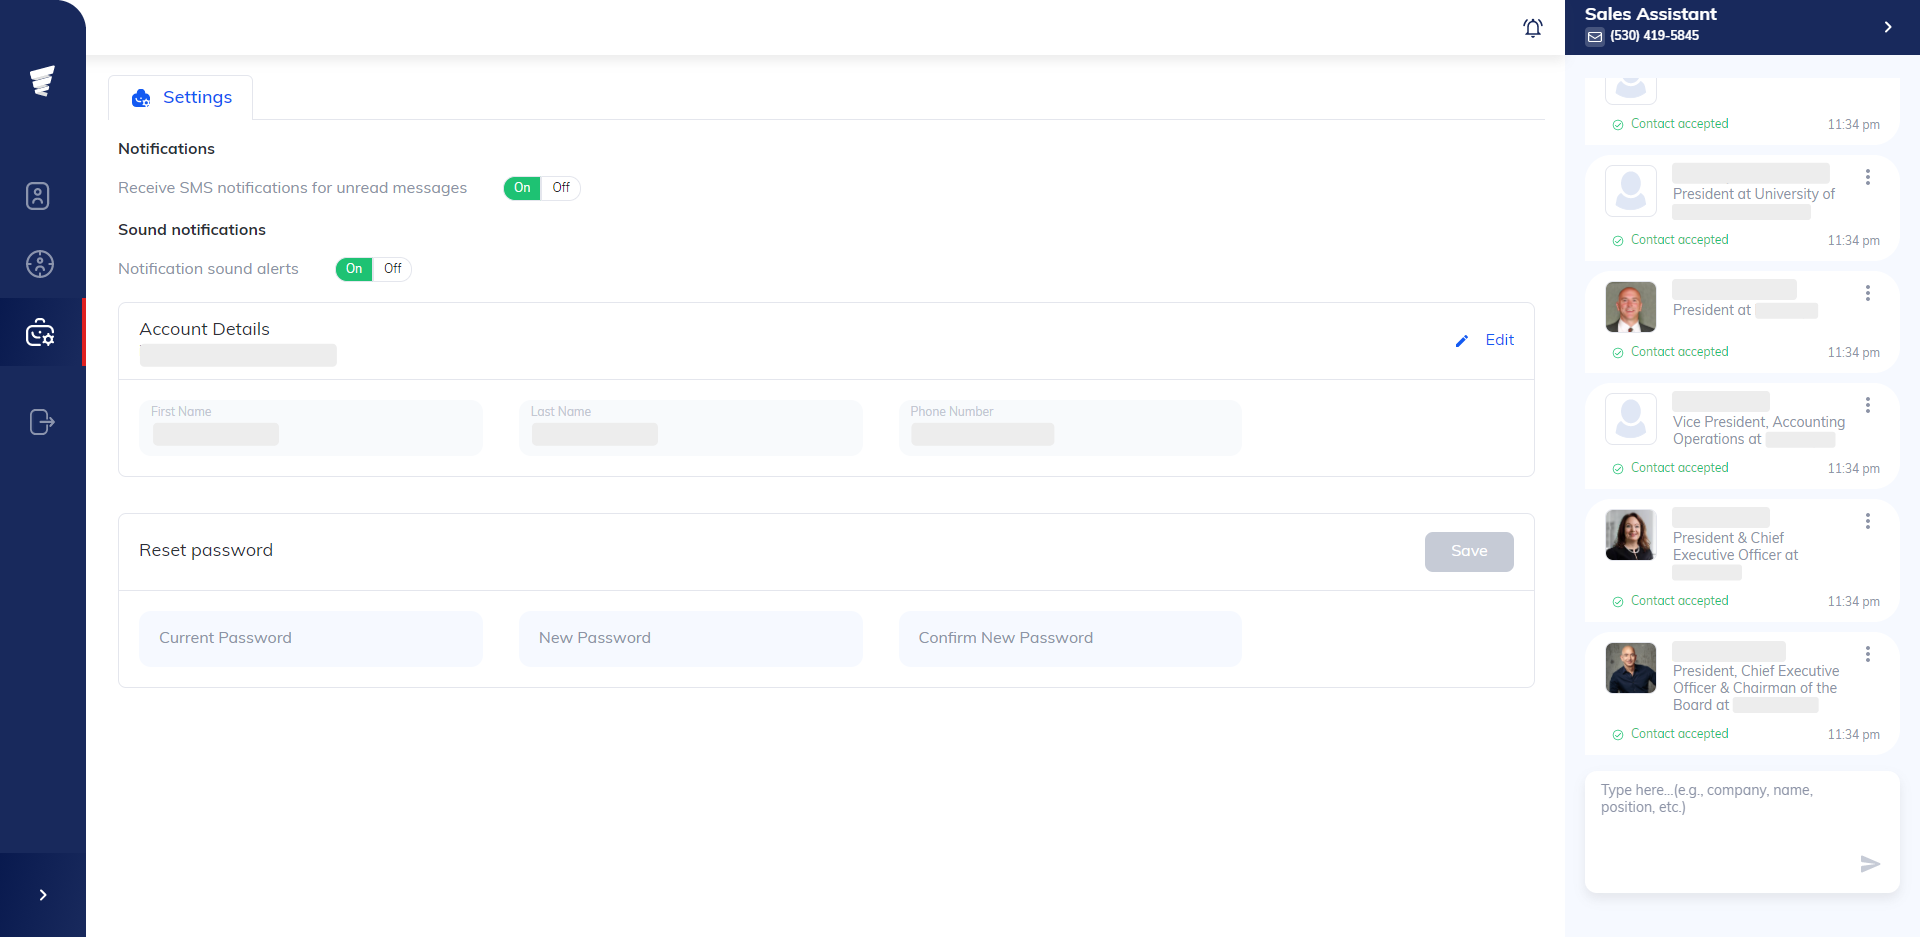
Task: Turn off SMS notifications for unread messages
Action: click(x=560, y=188)
